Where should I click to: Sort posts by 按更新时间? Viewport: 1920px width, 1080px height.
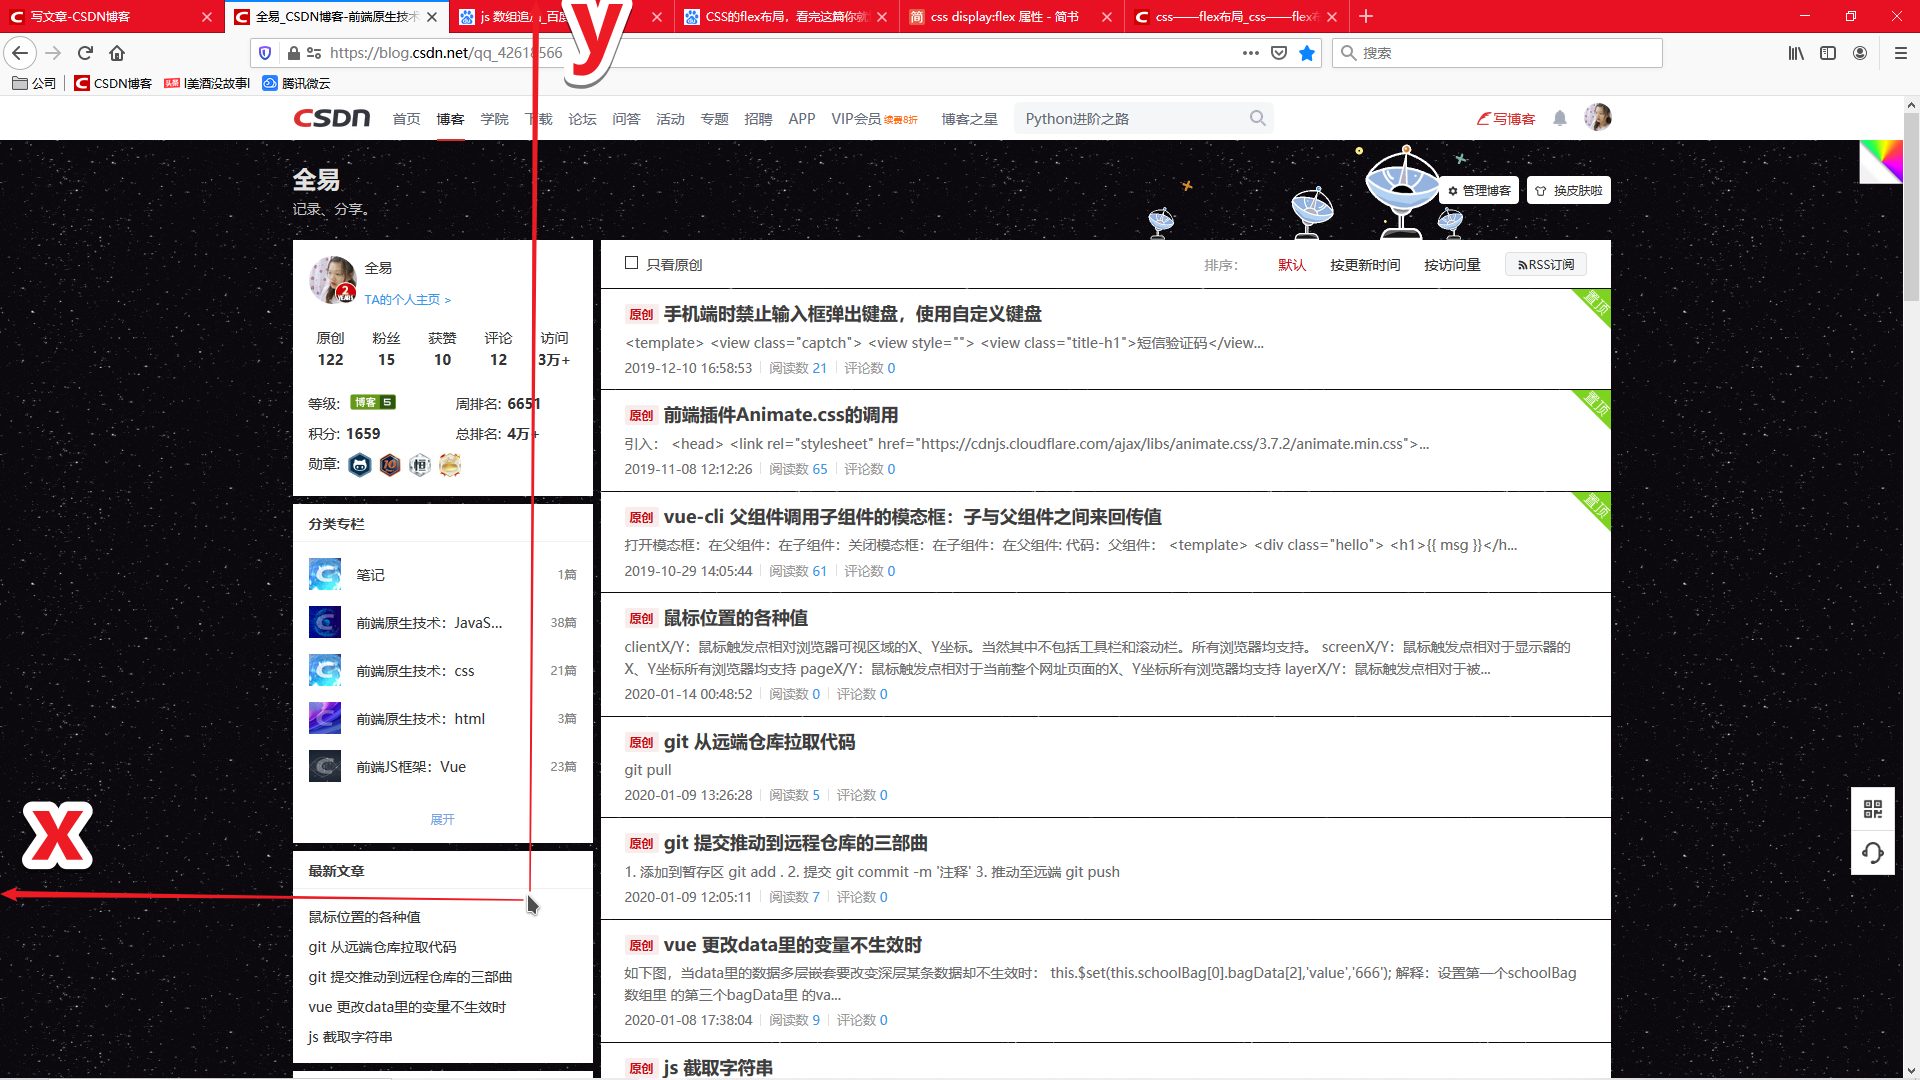point(1365,265)
